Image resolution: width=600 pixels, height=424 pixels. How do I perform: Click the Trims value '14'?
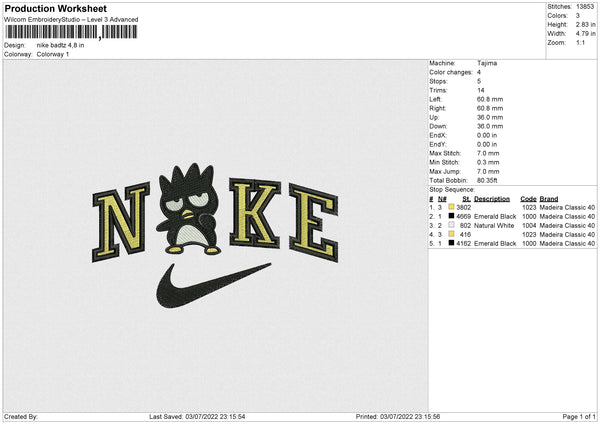(481, 90)
